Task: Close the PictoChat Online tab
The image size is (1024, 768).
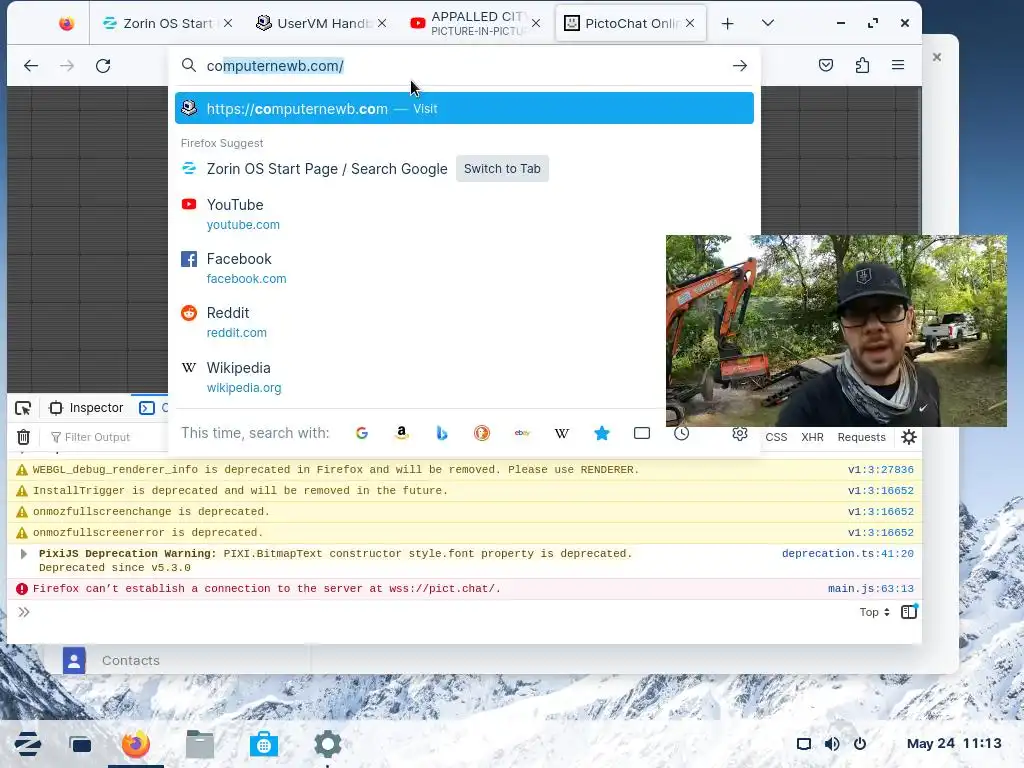Action: (x=690, y=23)
